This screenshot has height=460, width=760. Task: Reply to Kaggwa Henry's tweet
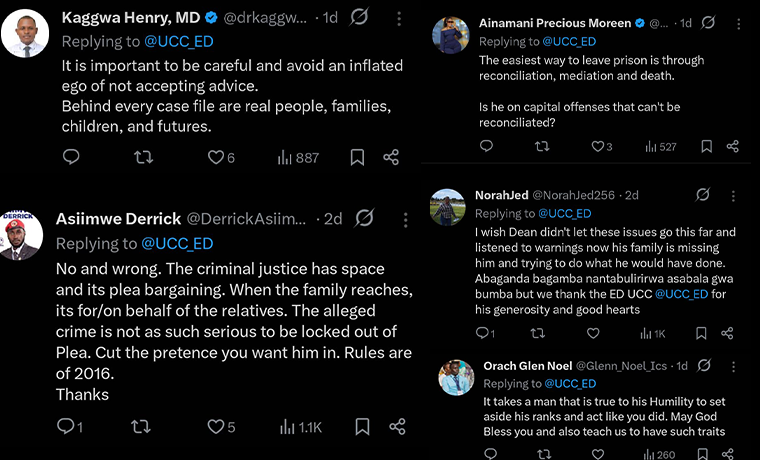71,157
